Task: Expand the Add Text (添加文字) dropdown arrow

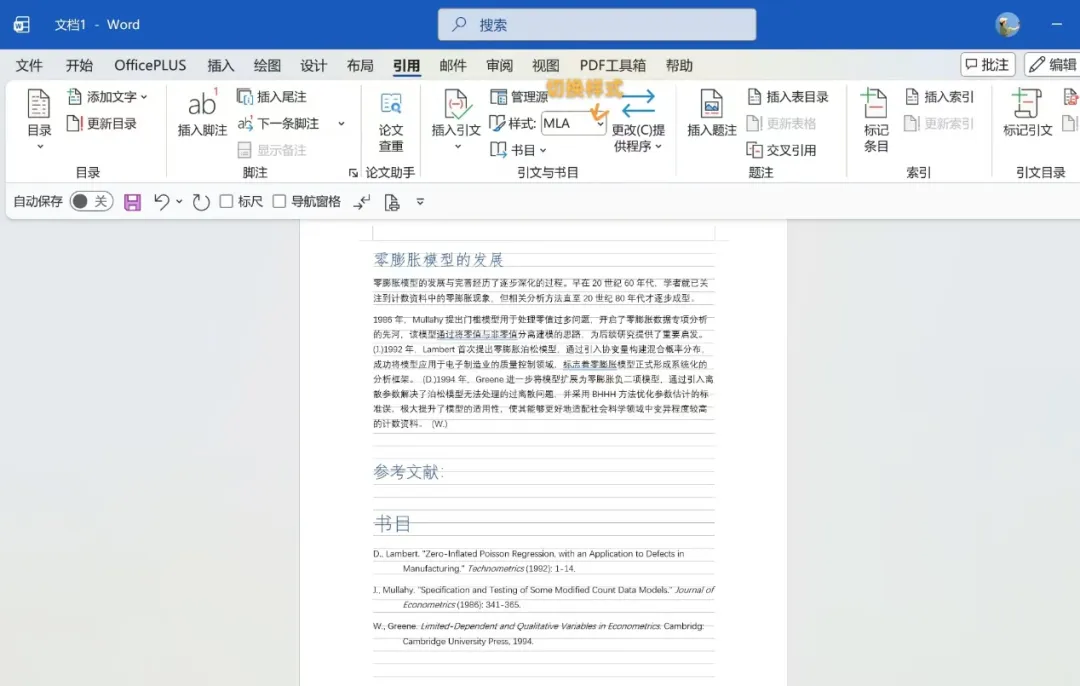Action: point(144,97)
